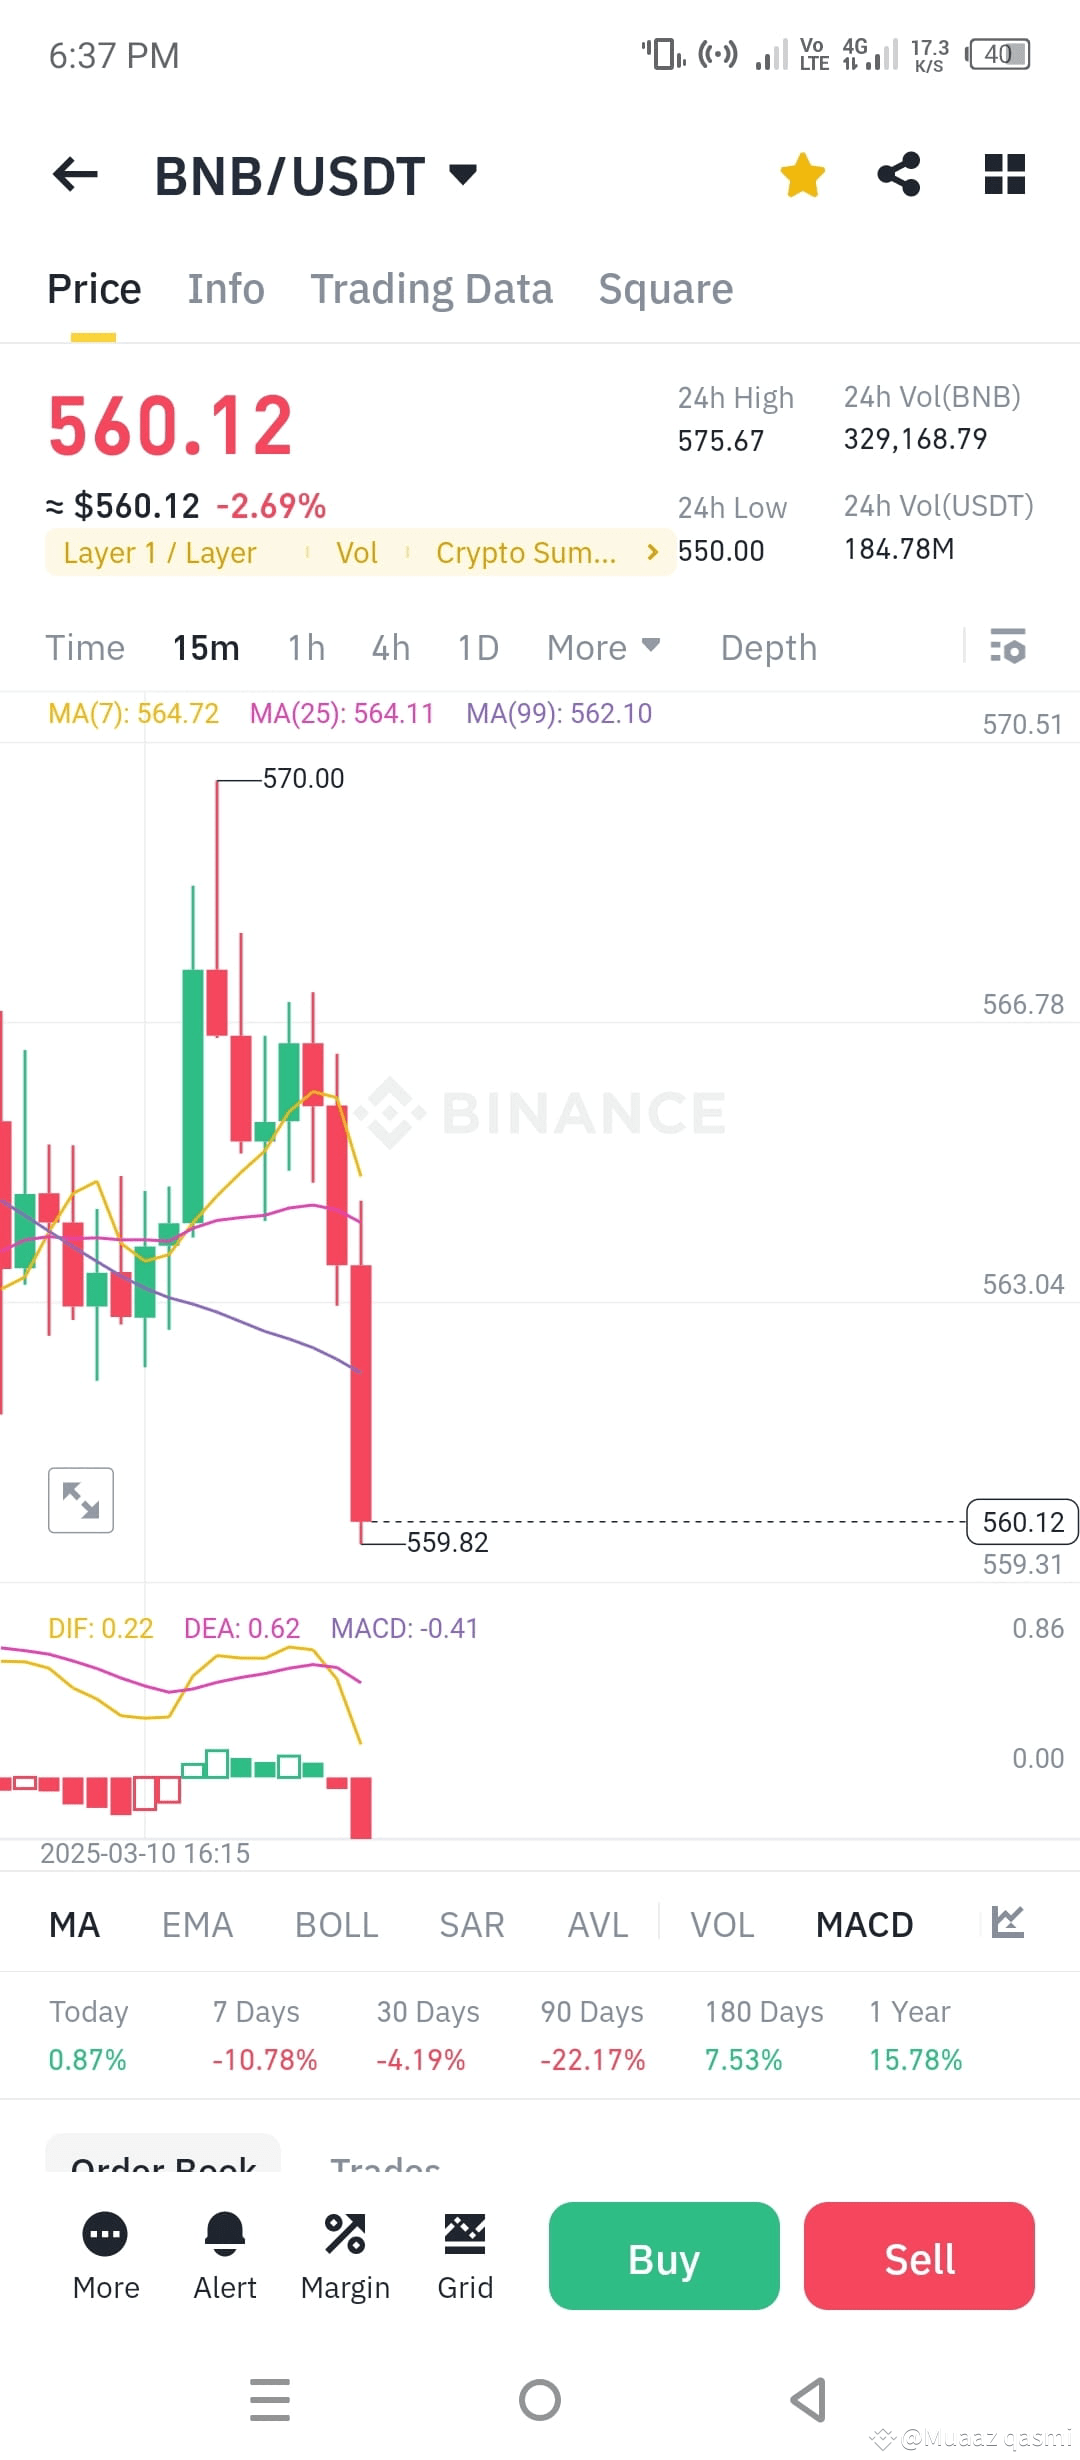Viewport: 1080px width, 2460px height.
Task: Open the Layer 1 / Layer tag
Action: pos(160,553)
